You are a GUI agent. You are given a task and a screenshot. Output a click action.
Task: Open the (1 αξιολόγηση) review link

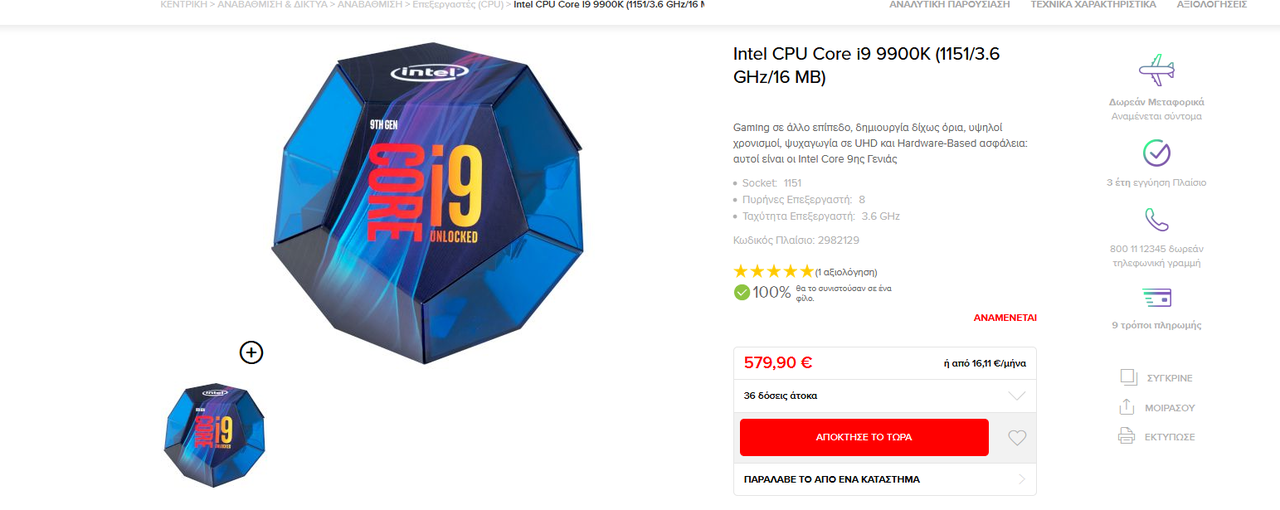[x=846, y=272]
